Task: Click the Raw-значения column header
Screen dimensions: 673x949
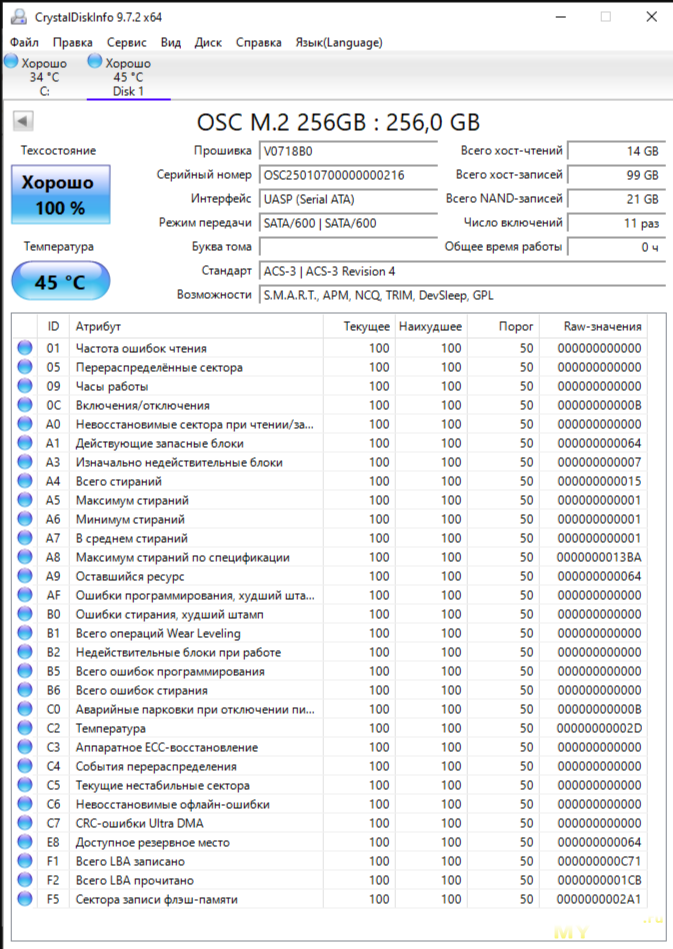Action: coord(600,326)
